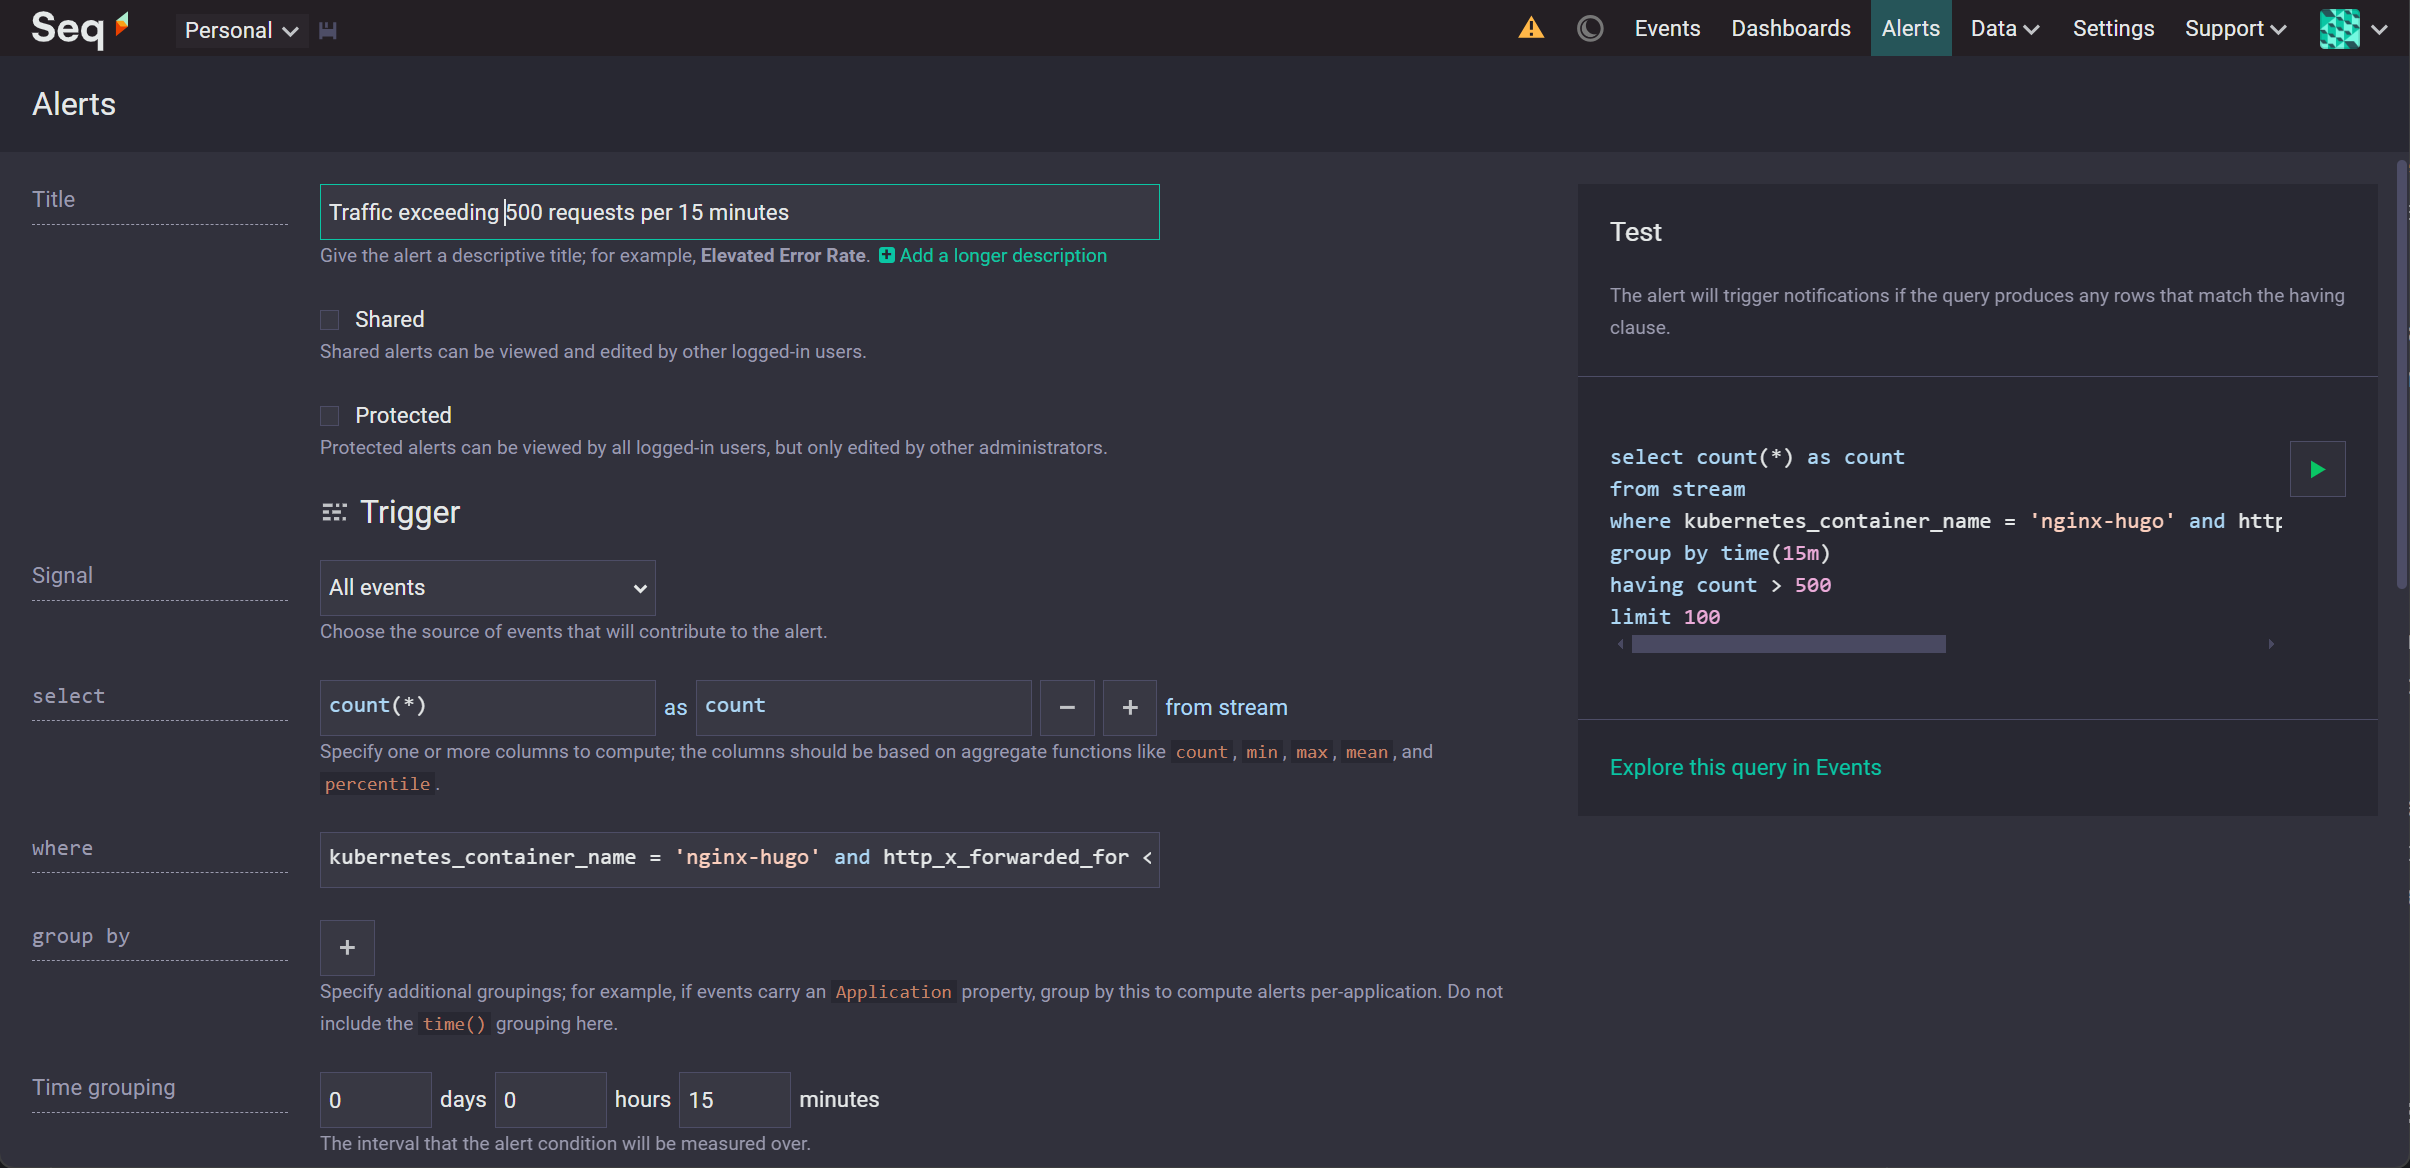The image size is (2410, 1168).
Task: Click the Title field label
Action: click(53, 200)
